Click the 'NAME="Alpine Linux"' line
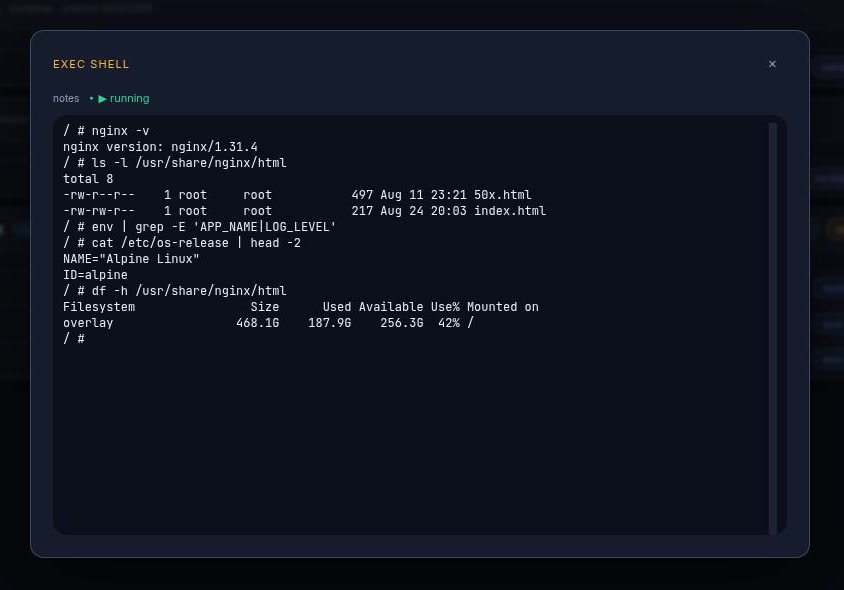844x590 pixels. point(131,259)
